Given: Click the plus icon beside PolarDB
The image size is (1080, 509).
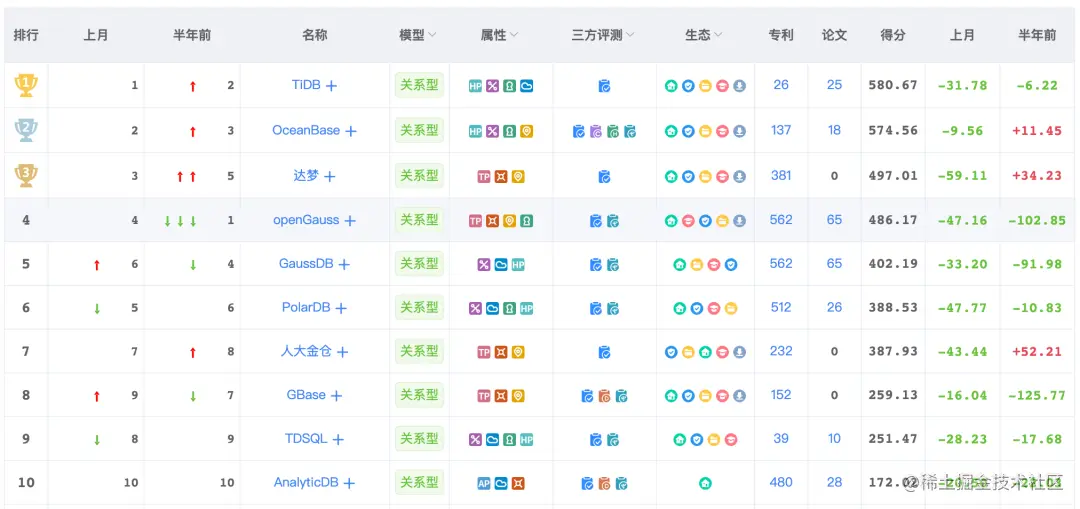Looking at the screenshot, I should point(340,309).
